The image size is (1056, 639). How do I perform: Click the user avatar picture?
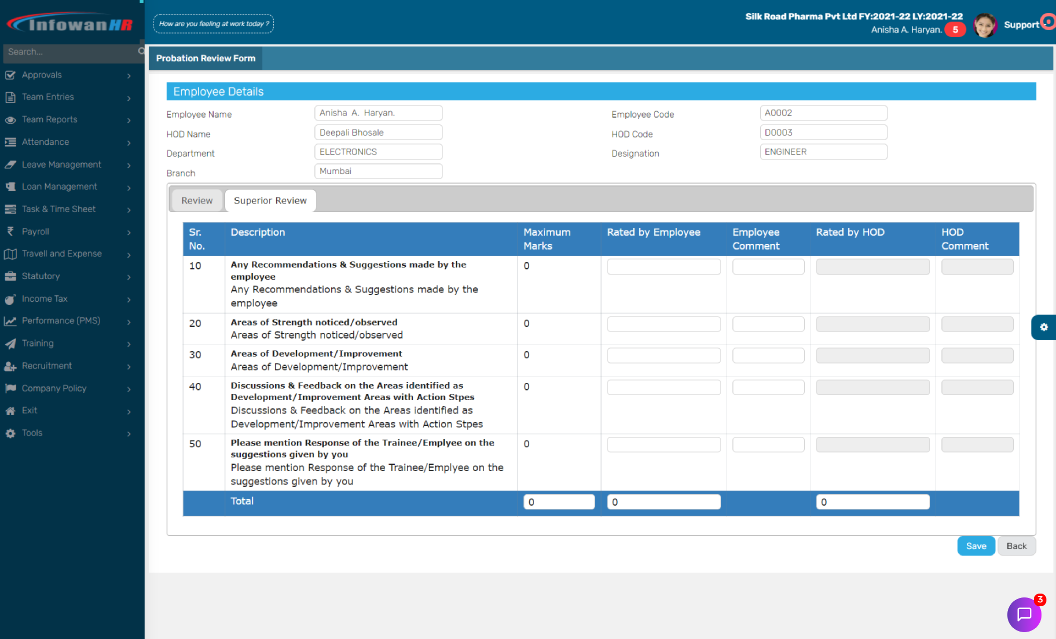click(x=985, y=26)
